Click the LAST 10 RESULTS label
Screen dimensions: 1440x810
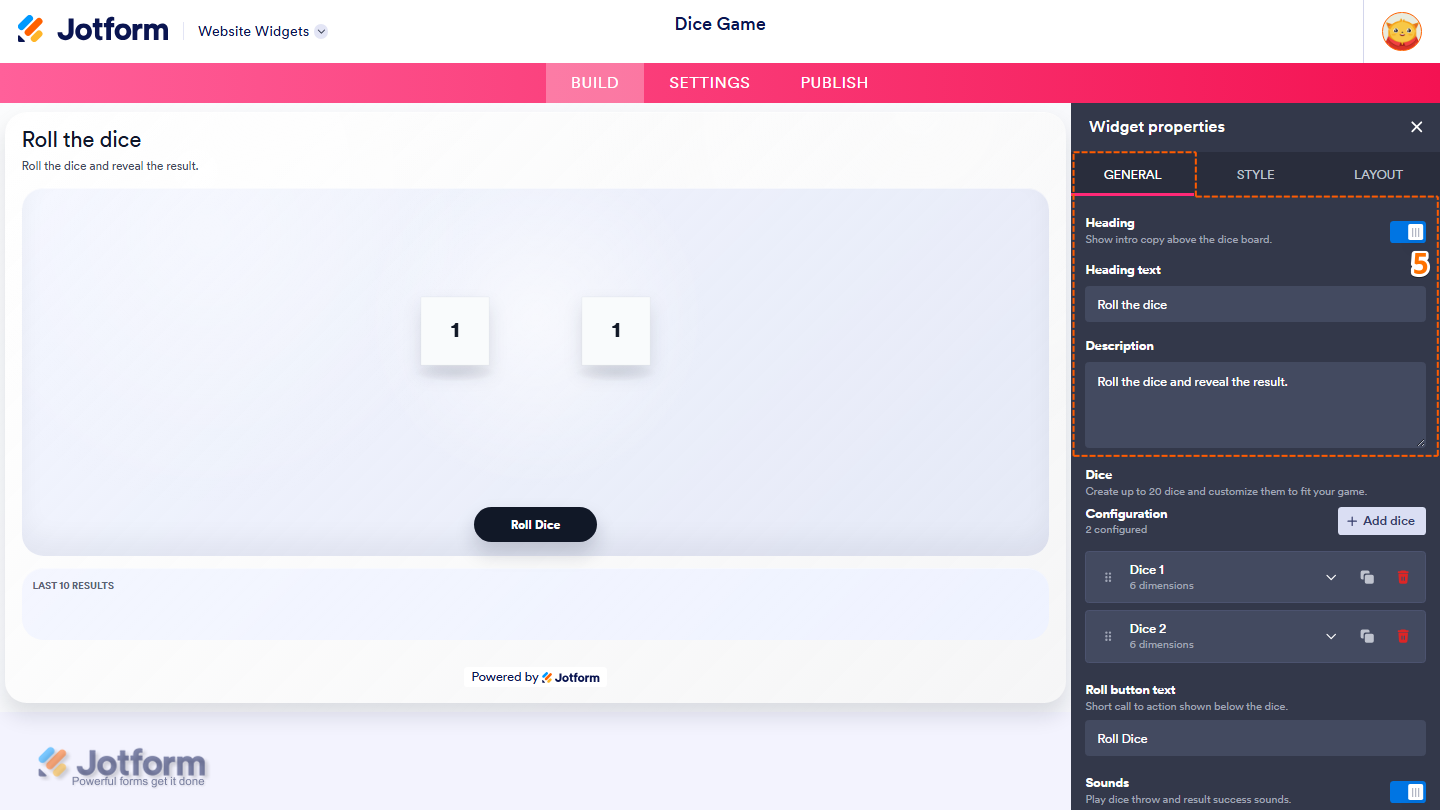73,586
